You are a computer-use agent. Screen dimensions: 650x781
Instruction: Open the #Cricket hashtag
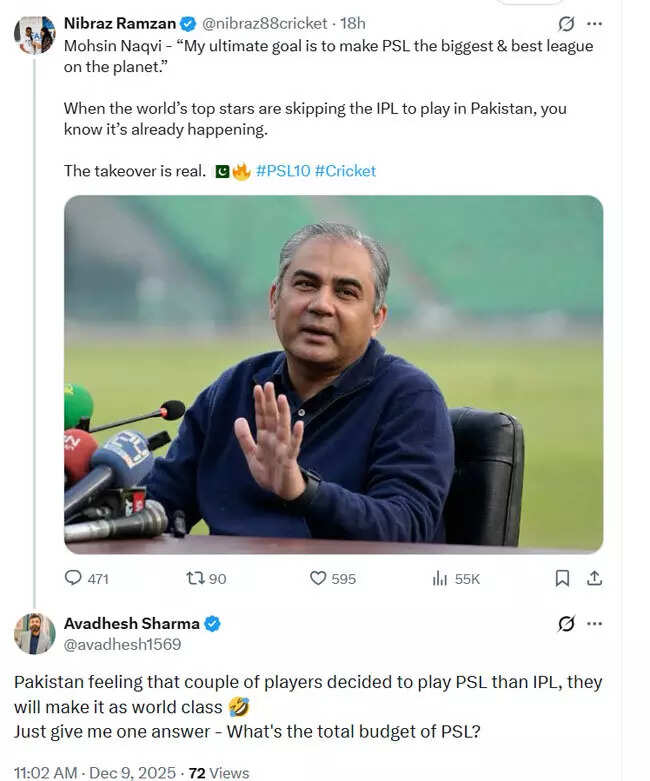click(x=345, y=171)
